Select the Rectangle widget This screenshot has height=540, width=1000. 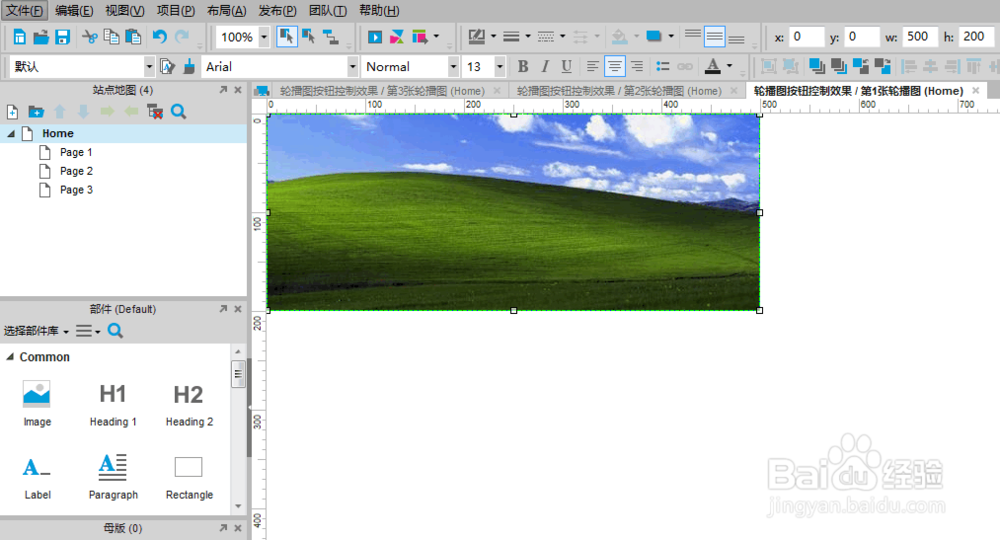[189, 478]
